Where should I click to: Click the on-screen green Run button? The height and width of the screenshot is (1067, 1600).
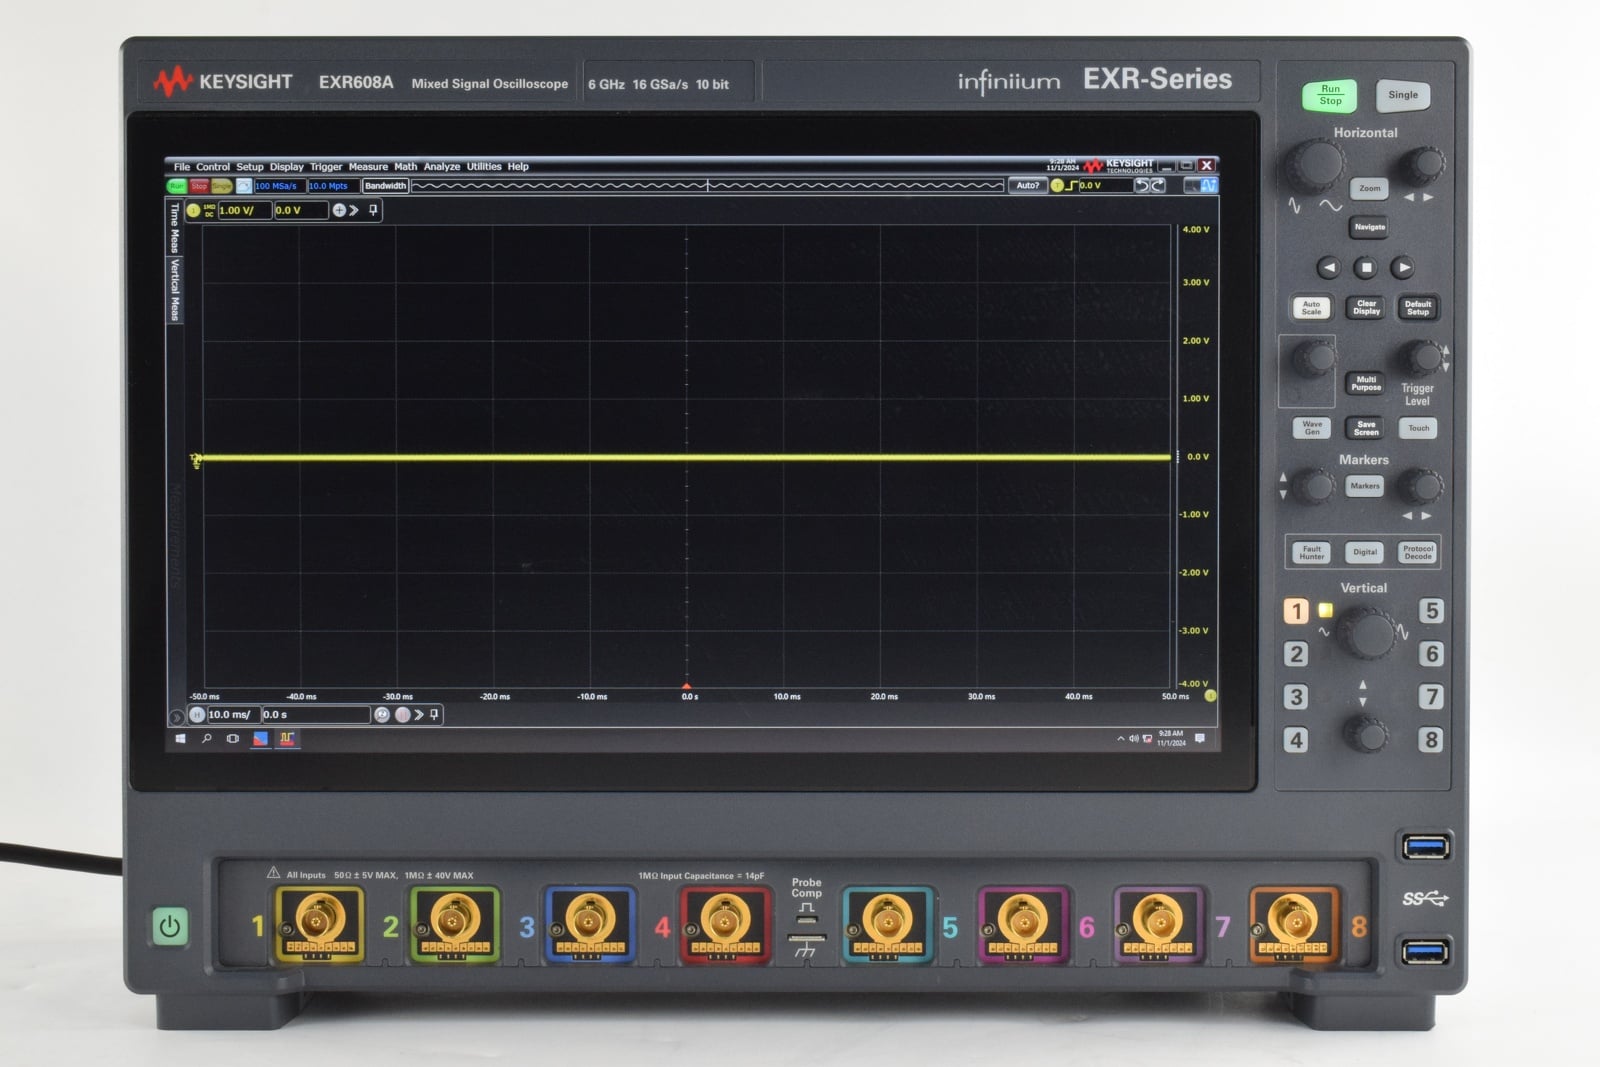tap(177, 186)
